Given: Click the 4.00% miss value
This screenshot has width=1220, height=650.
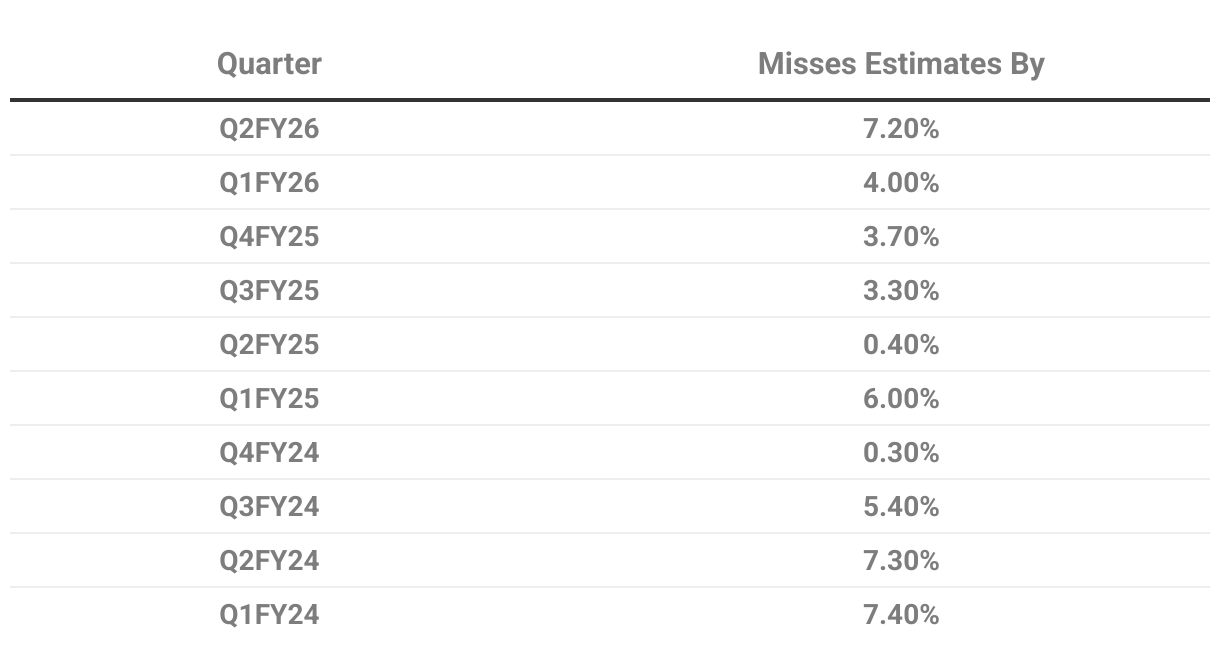Looking at the screenshot, I should click(901, 183).
